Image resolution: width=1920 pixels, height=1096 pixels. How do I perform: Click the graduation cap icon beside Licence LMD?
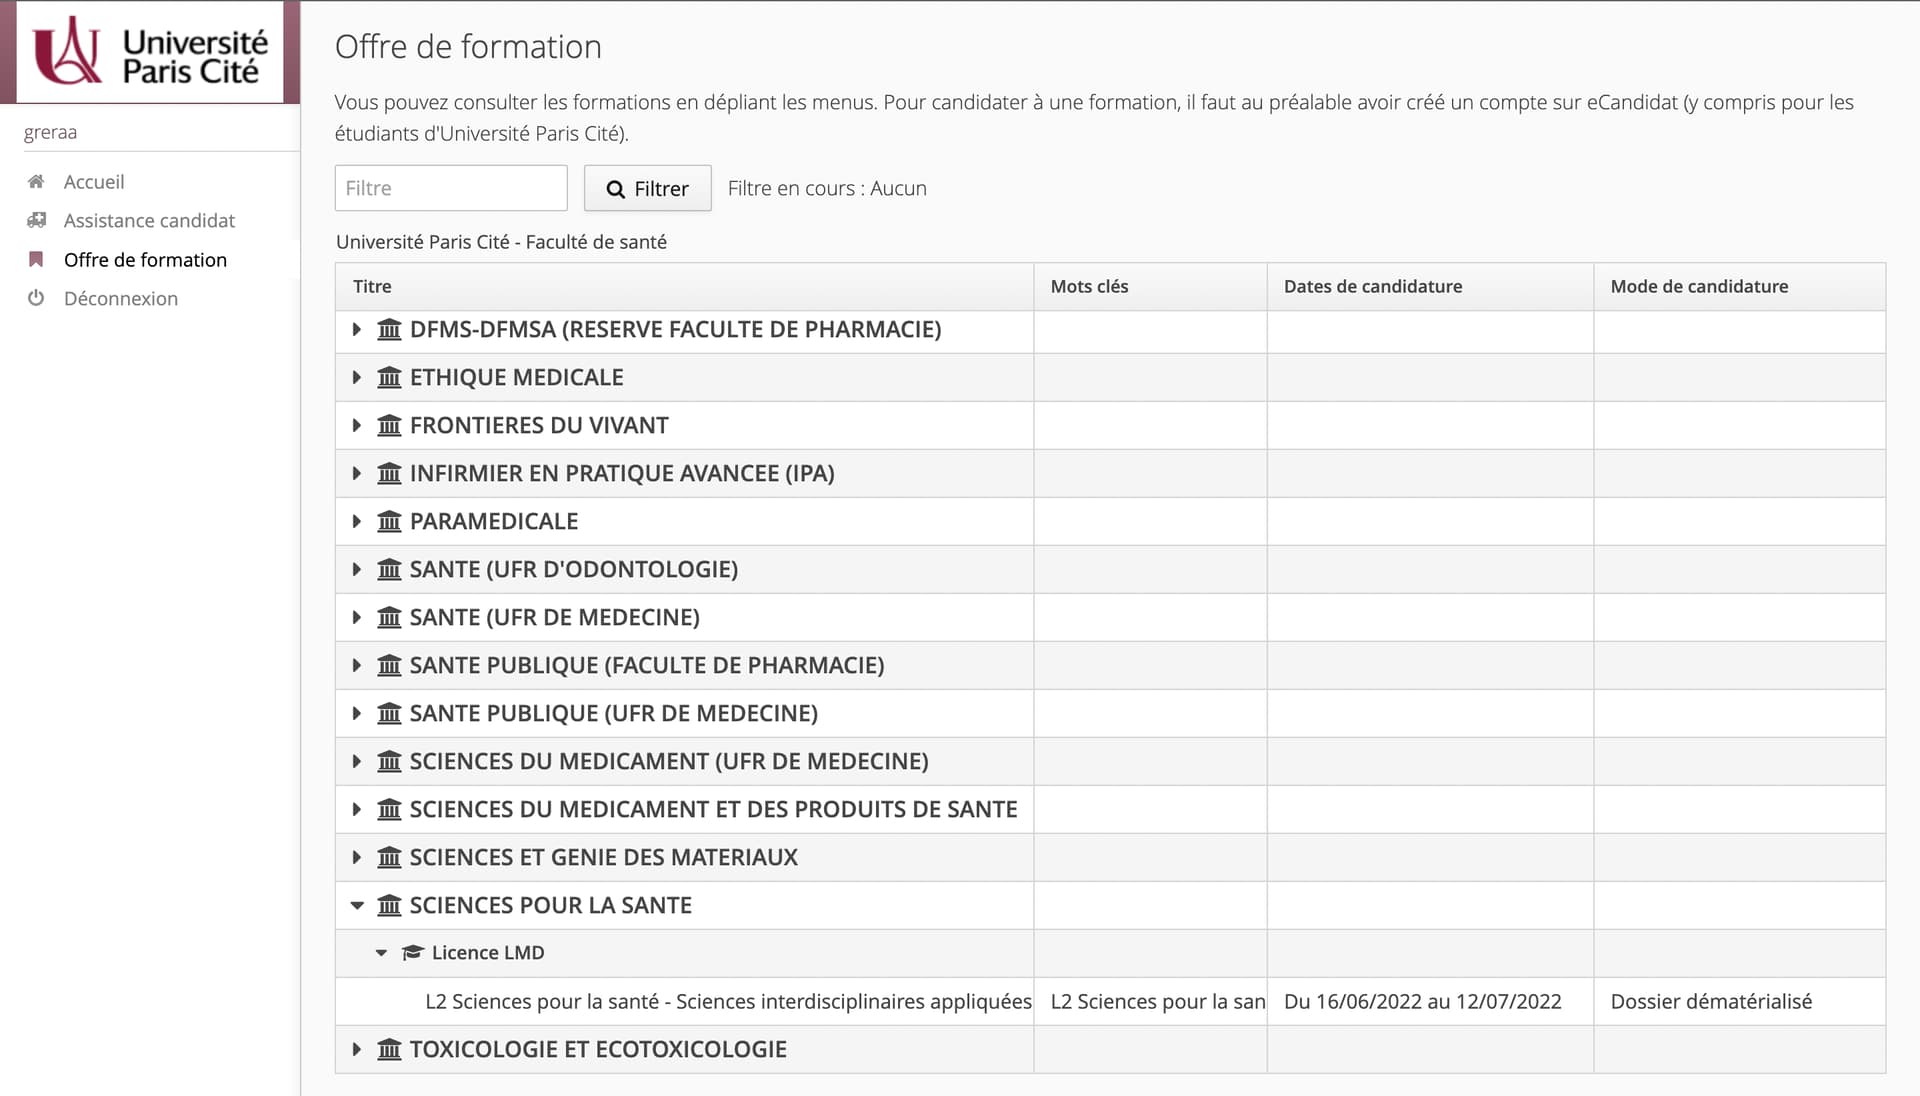(x=412, y=953)
